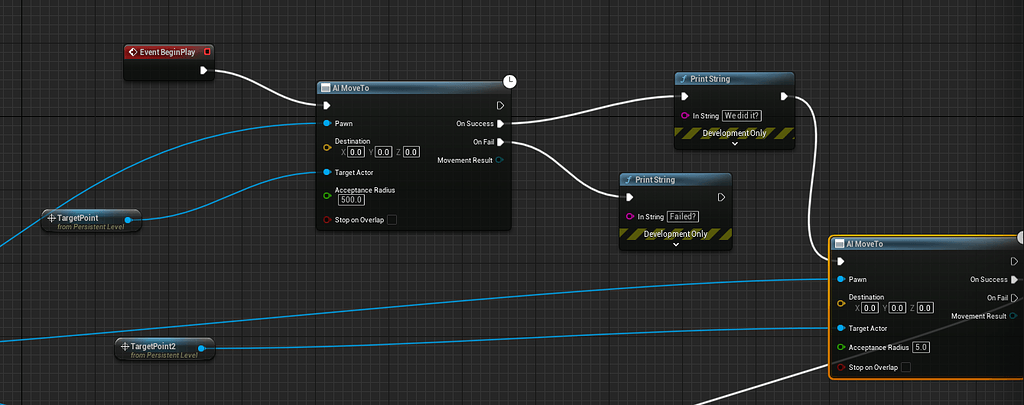Click the Acceptance Radius 5.0 value field
This screenshot has height=405, width=1024.
click(x=921, y=347)
